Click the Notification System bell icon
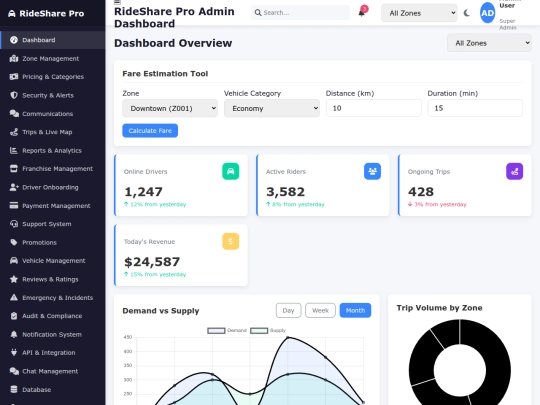Image resolution: width=540 pixels, height=405 pixels. point(14,334)
